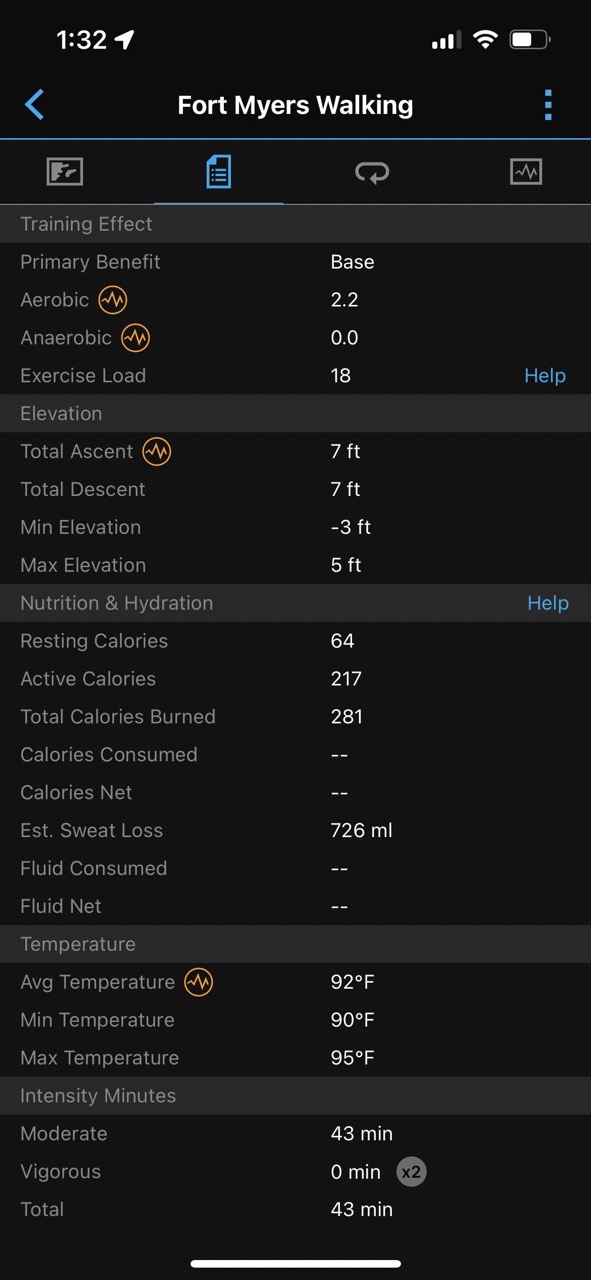
Task: Tap the Fluid Consumed value
Action: tap(339, 869)
